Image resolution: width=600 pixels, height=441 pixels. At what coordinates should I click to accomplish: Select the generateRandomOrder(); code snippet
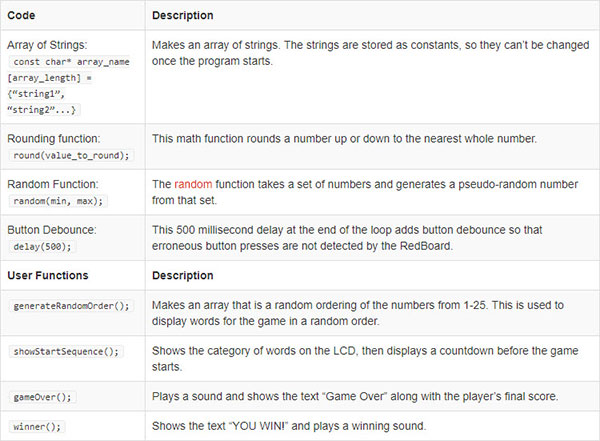pos(71,306)
